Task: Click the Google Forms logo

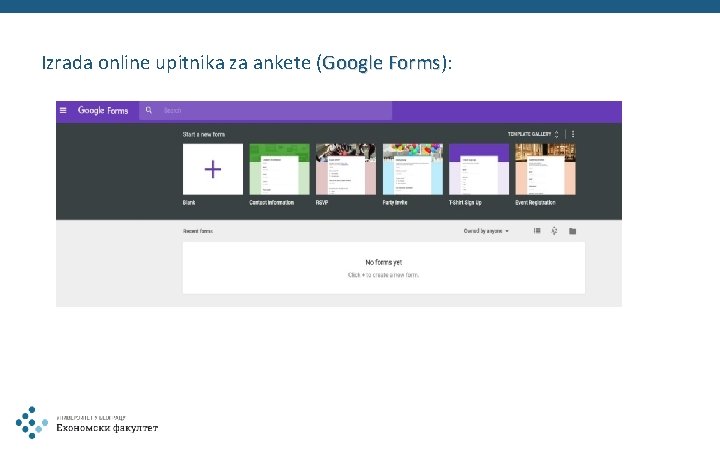Action: [103, 111]
